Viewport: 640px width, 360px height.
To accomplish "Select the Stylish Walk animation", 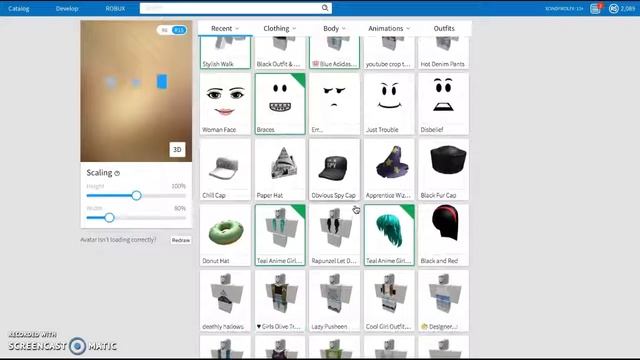I will coord(225,53).
